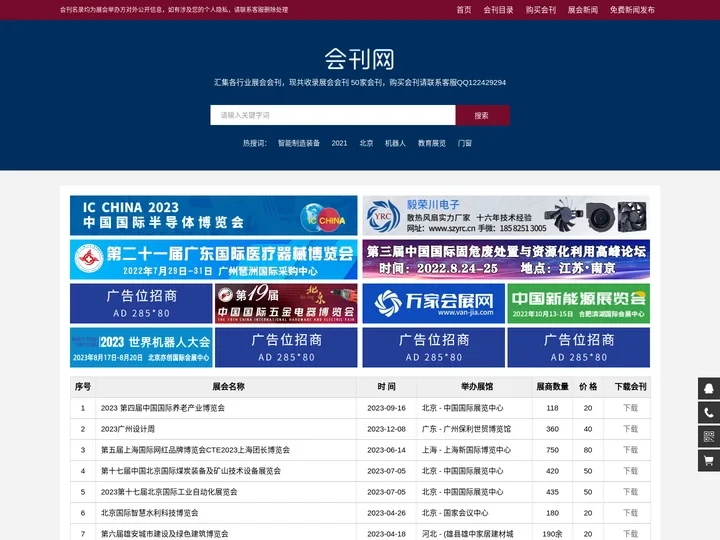The image size is (720, 540).
Task: Select hot keyword 智能制造装备
Action: [x=298, y=143]
